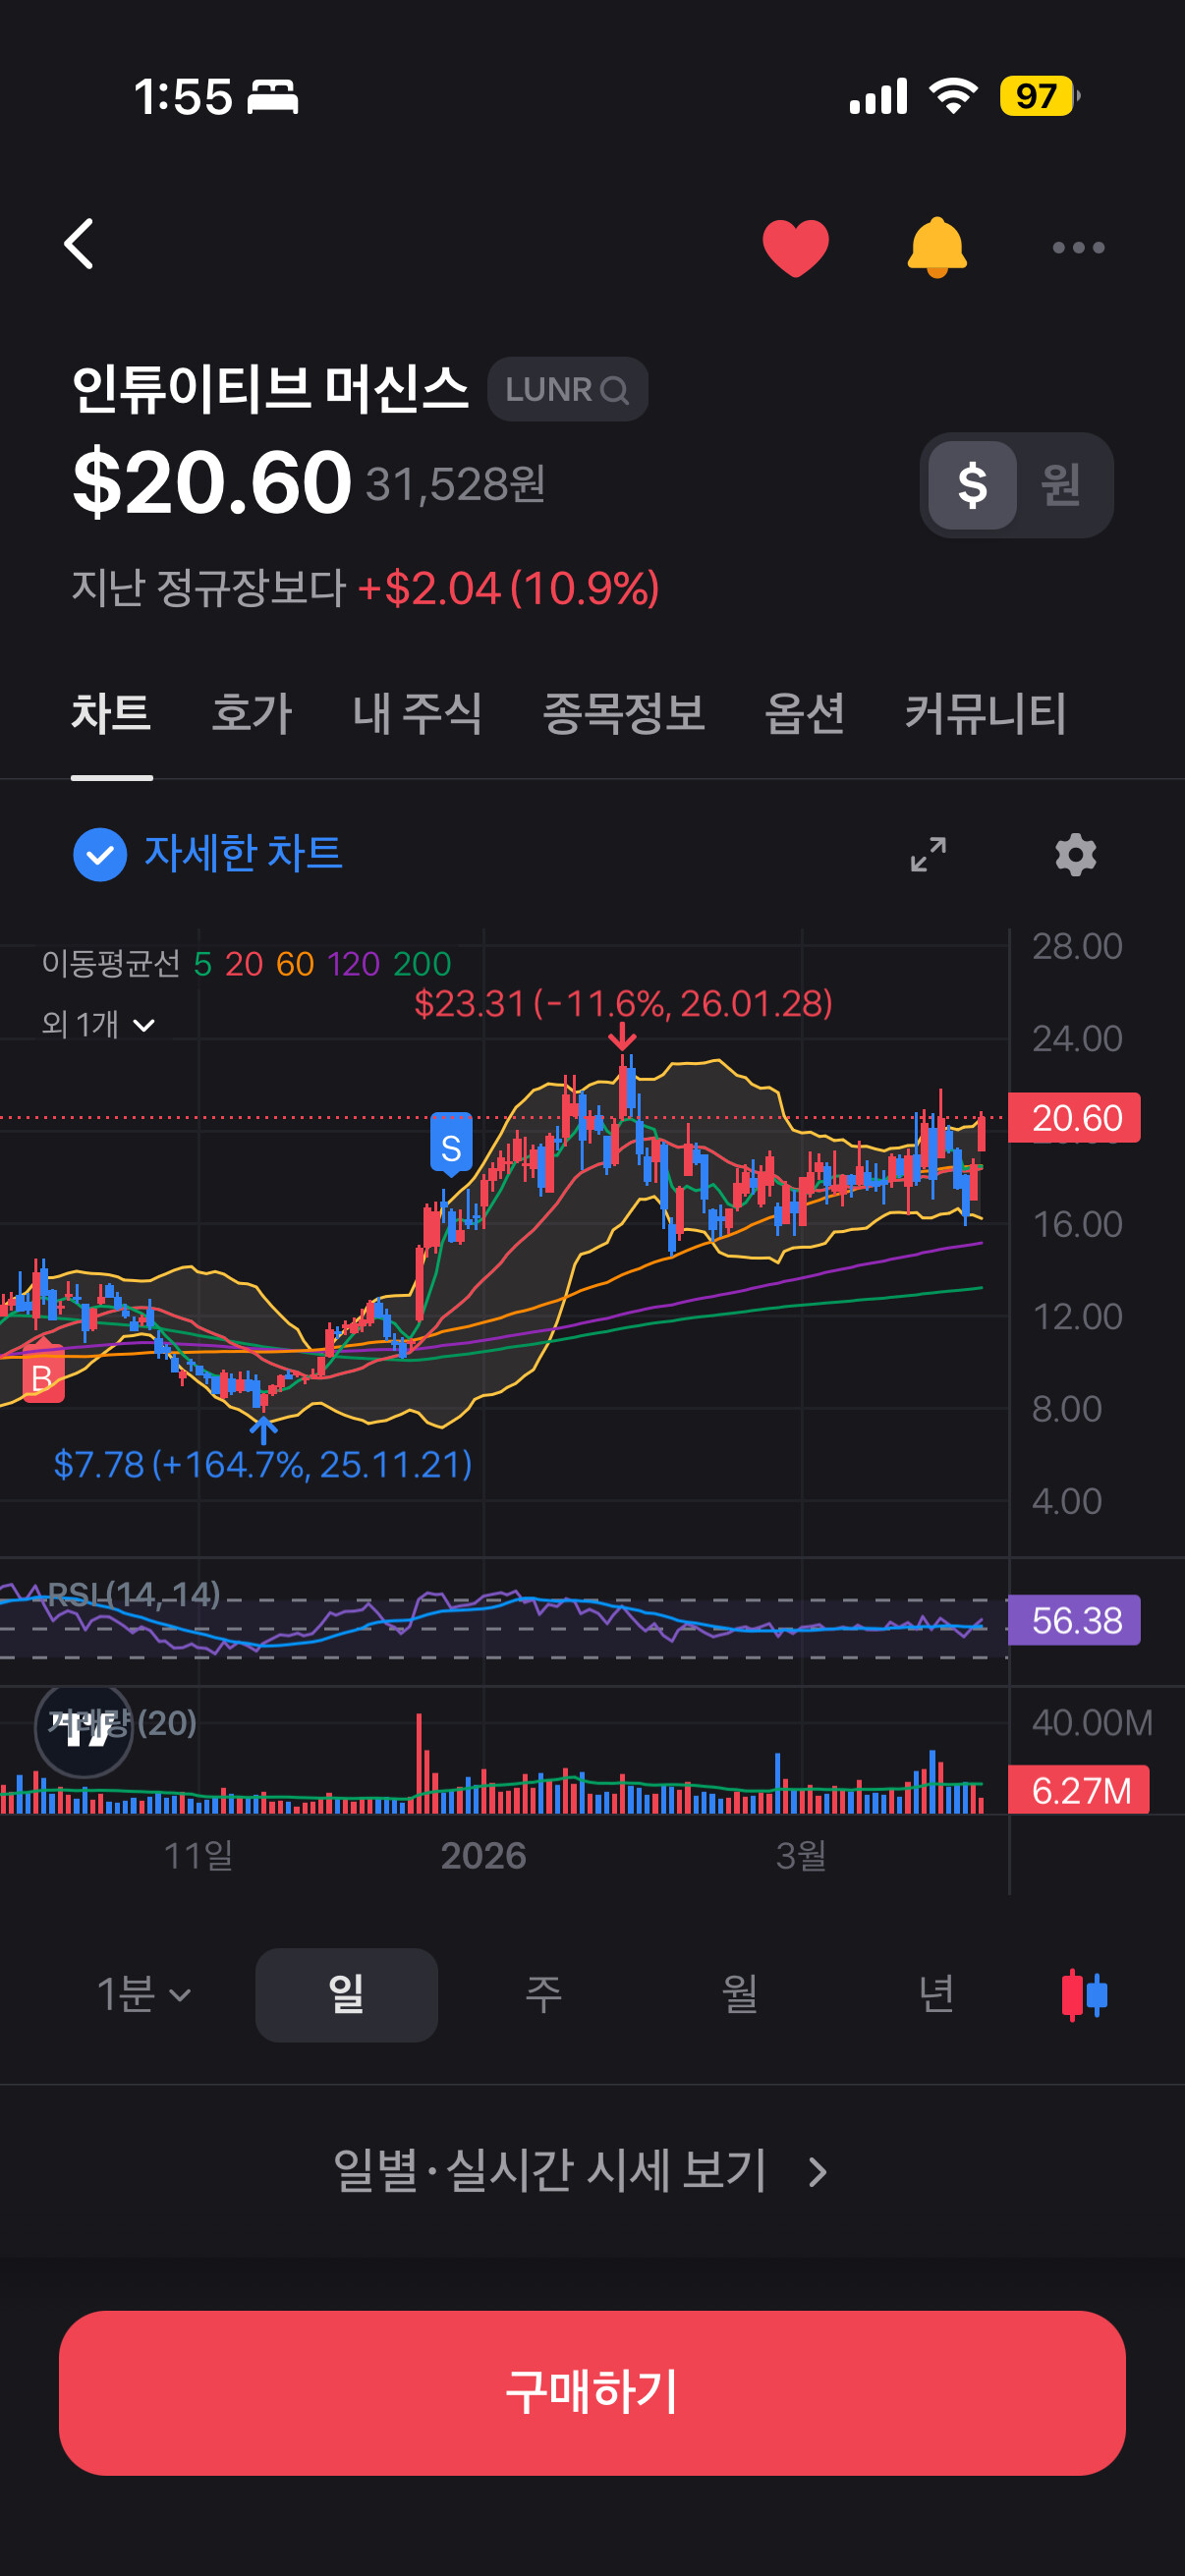Switch price display to dollar ($)
The image size is (1185, 2576).
pyautogui.click(x=972, y=485)
